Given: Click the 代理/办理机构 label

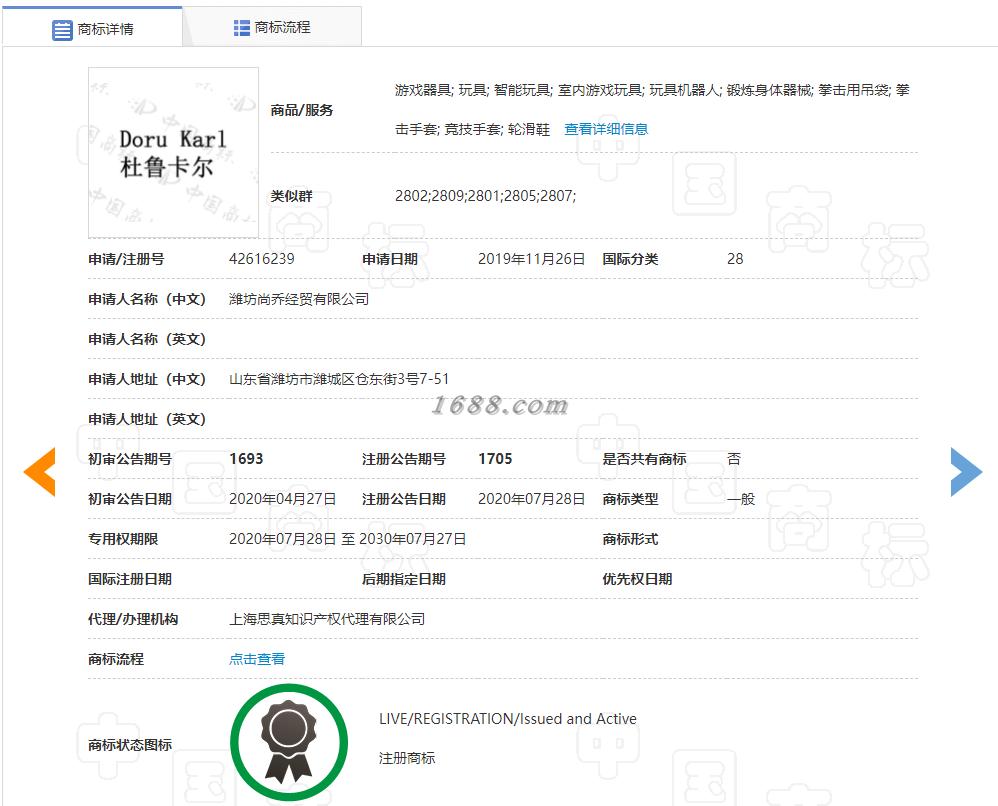Looking at the screenshot, I should (x=133, y=619).
